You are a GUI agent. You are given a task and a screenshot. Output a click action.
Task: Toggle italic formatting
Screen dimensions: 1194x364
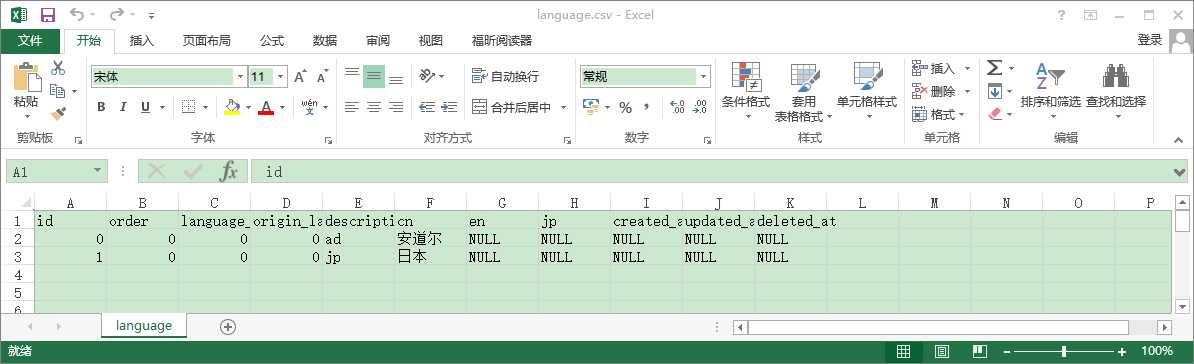tap(122, 107)
